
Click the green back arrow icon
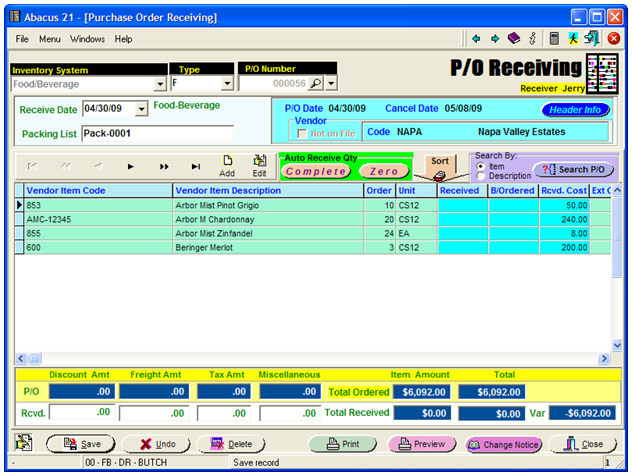click(477, 39)
